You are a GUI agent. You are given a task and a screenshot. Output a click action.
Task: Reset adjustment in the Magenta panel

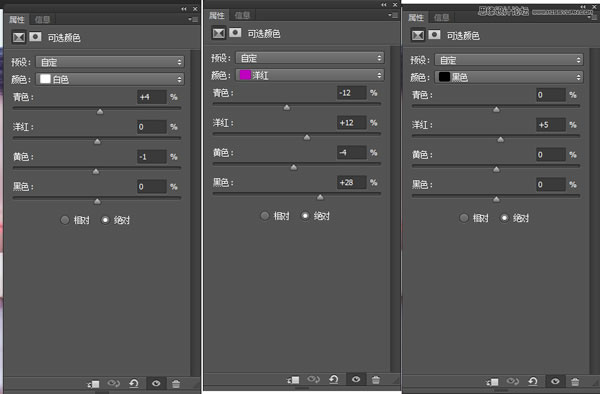coord(334,379)
